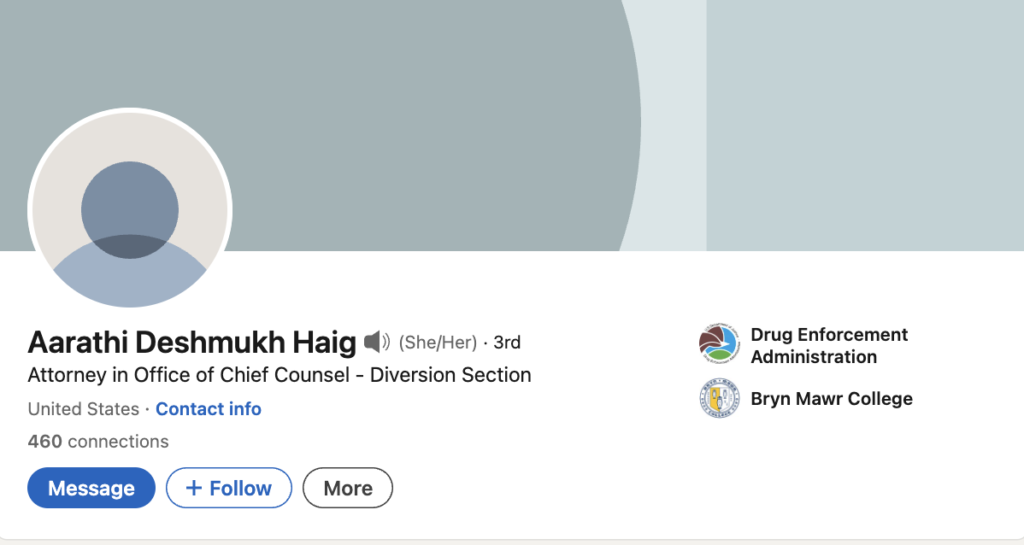The image size is (1024, 545).
Task: Click the She/Her pronouns label
Action: tap(438, 343)
